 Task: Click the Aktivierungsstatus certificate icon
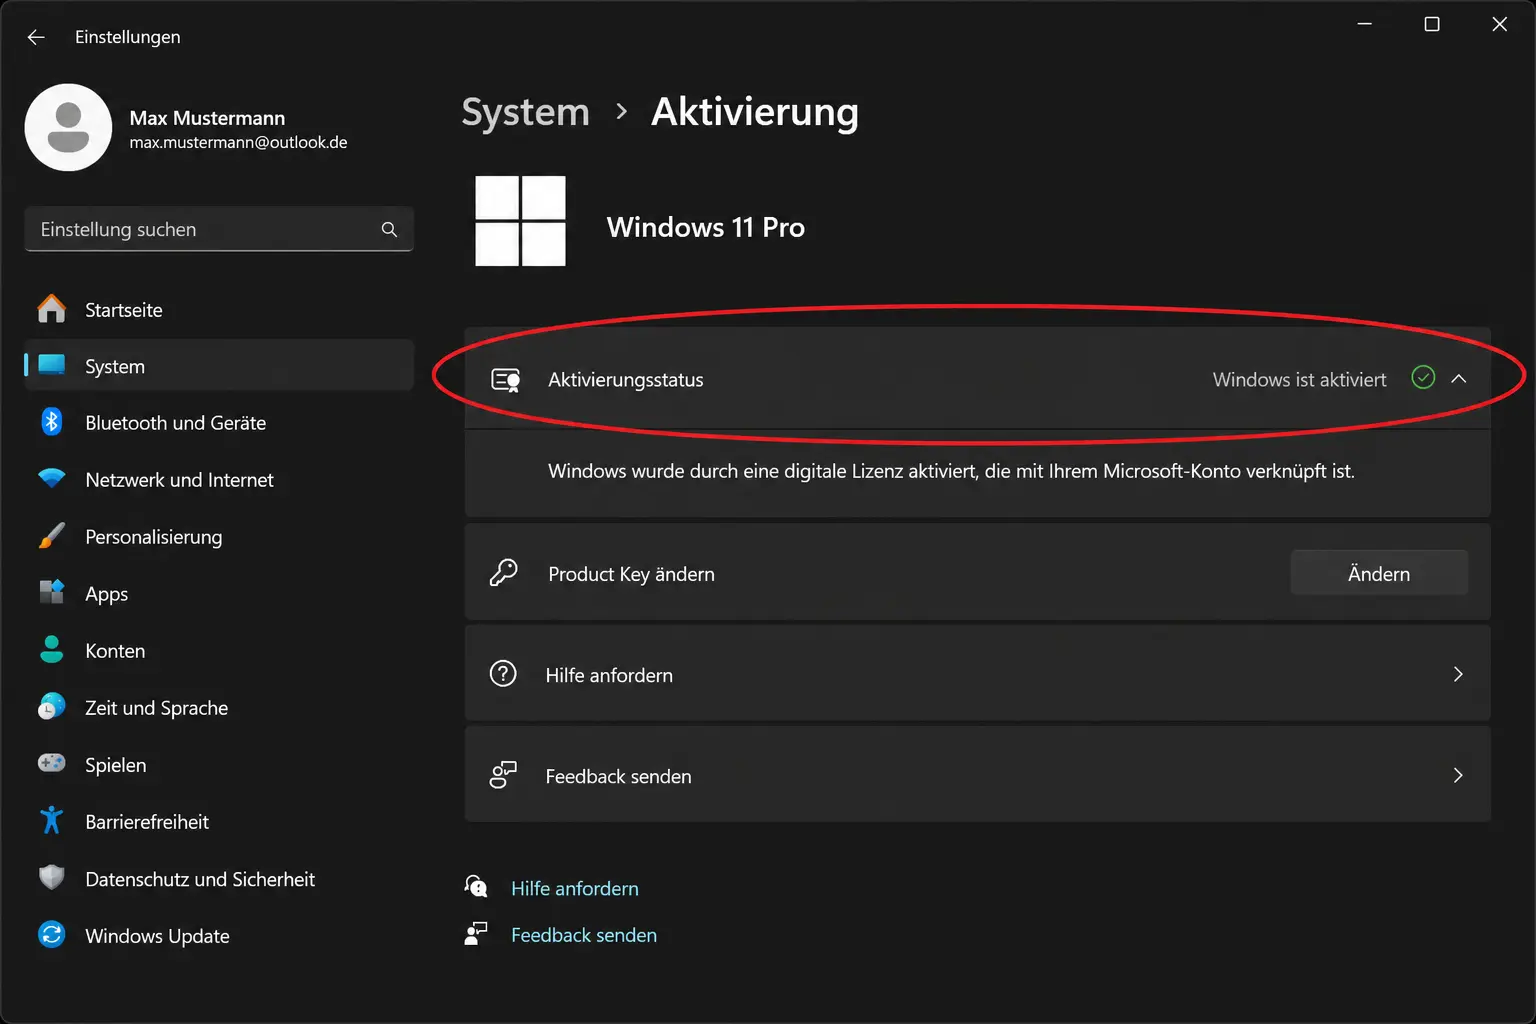pos(506,380)
